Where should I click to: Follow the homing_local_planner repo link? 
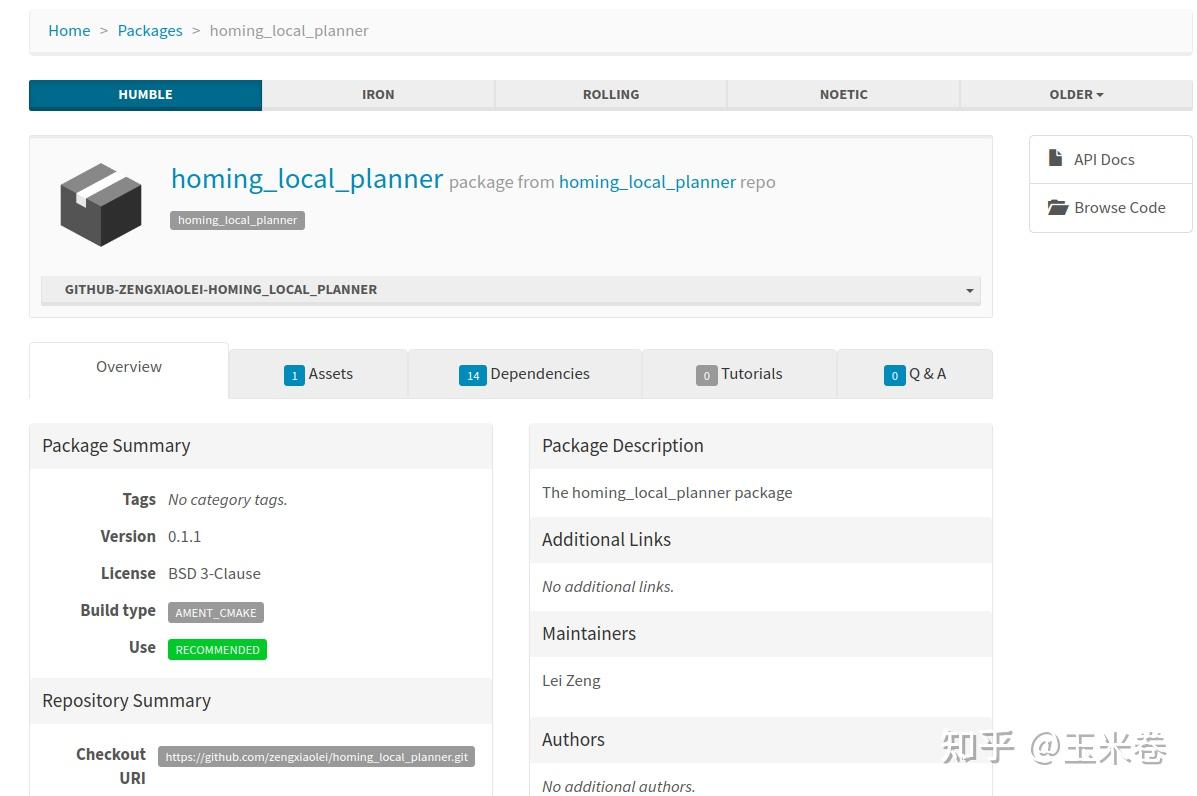(x=646, y=182)
